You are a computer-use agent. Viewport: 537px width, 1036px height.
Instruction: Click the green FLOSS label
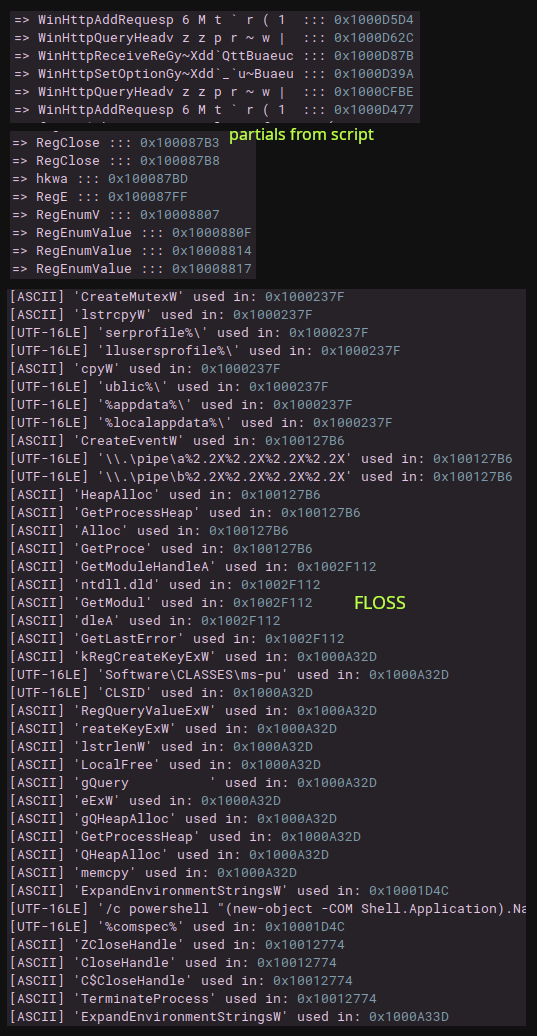(x=380, y=603)
